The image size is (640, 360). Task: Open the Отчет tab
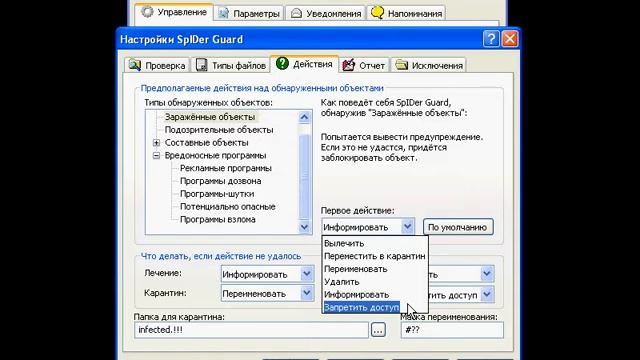364,65
